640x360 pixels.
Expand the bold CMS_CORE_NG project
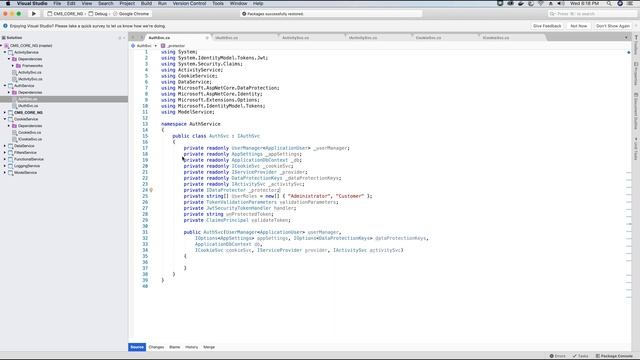click(x=5, y=112)
